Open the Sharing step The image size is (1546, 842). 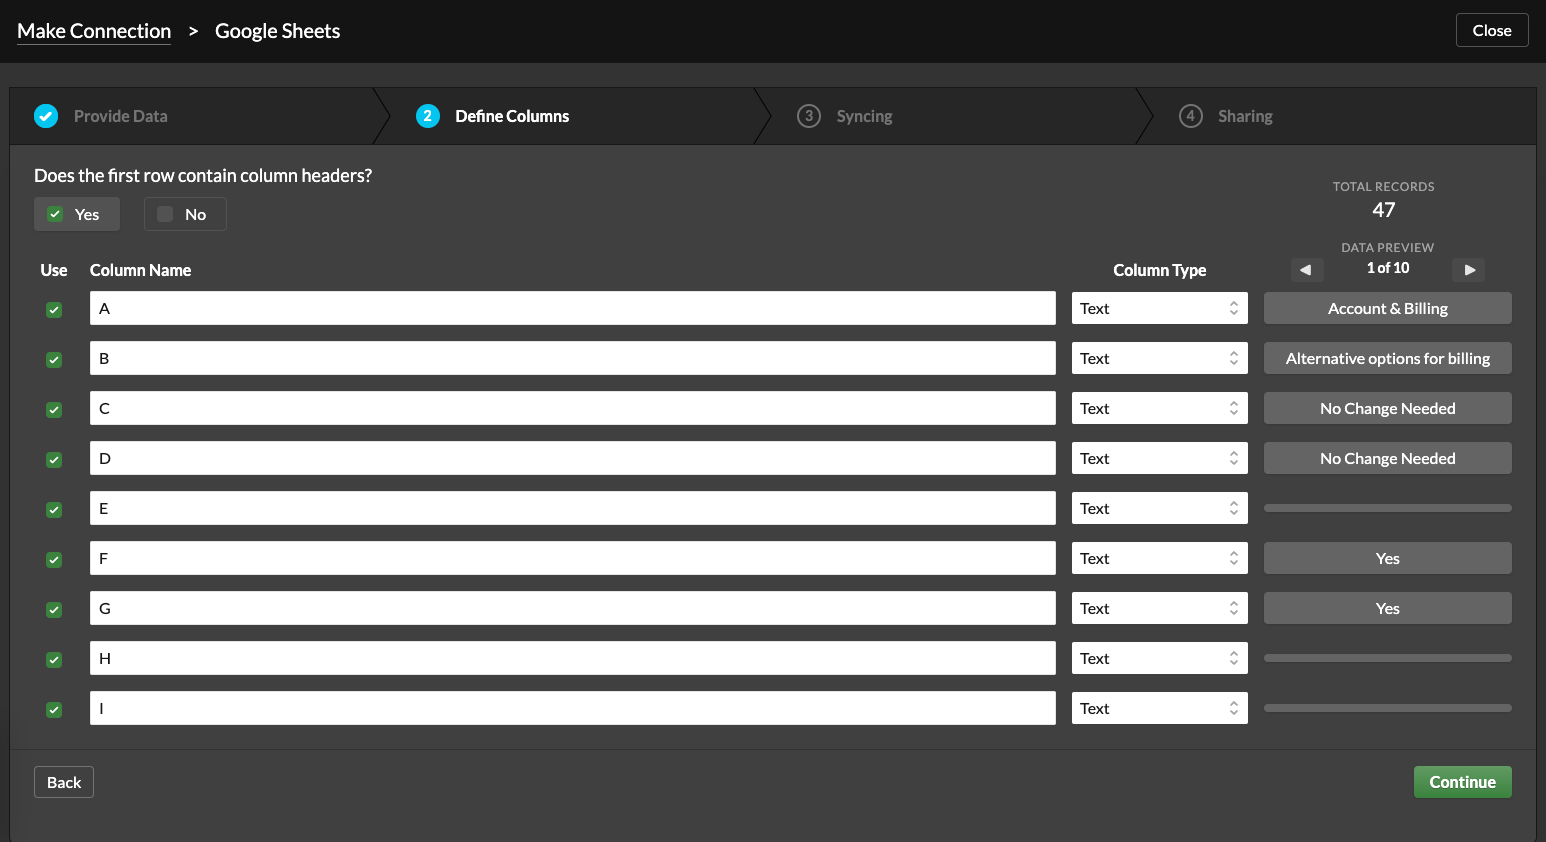1245,116
